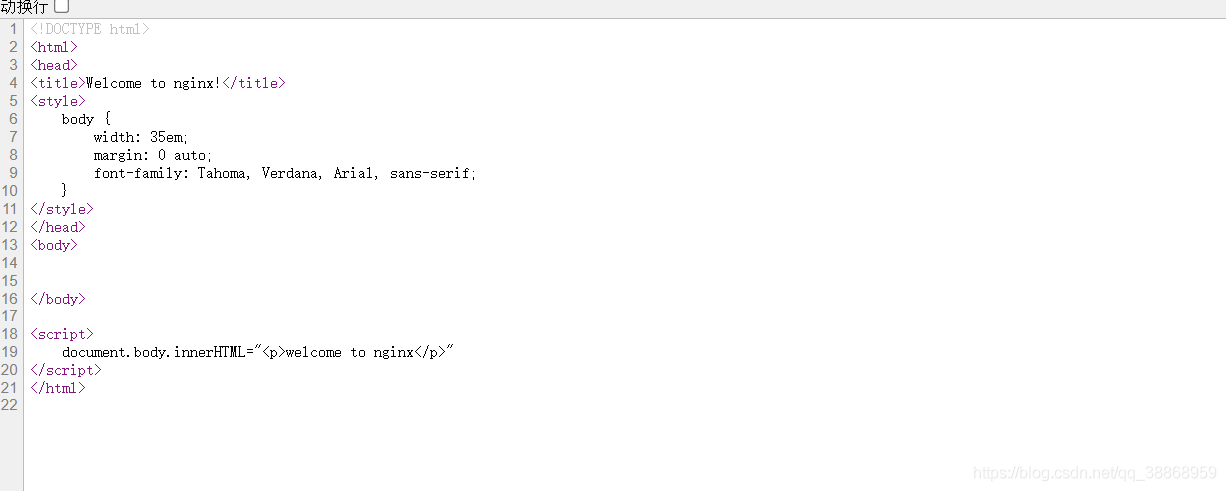The width and height of the screenshot is (1226, 491).
Task: Click line number 4 in gutter
Action: [x=14, y=83]
